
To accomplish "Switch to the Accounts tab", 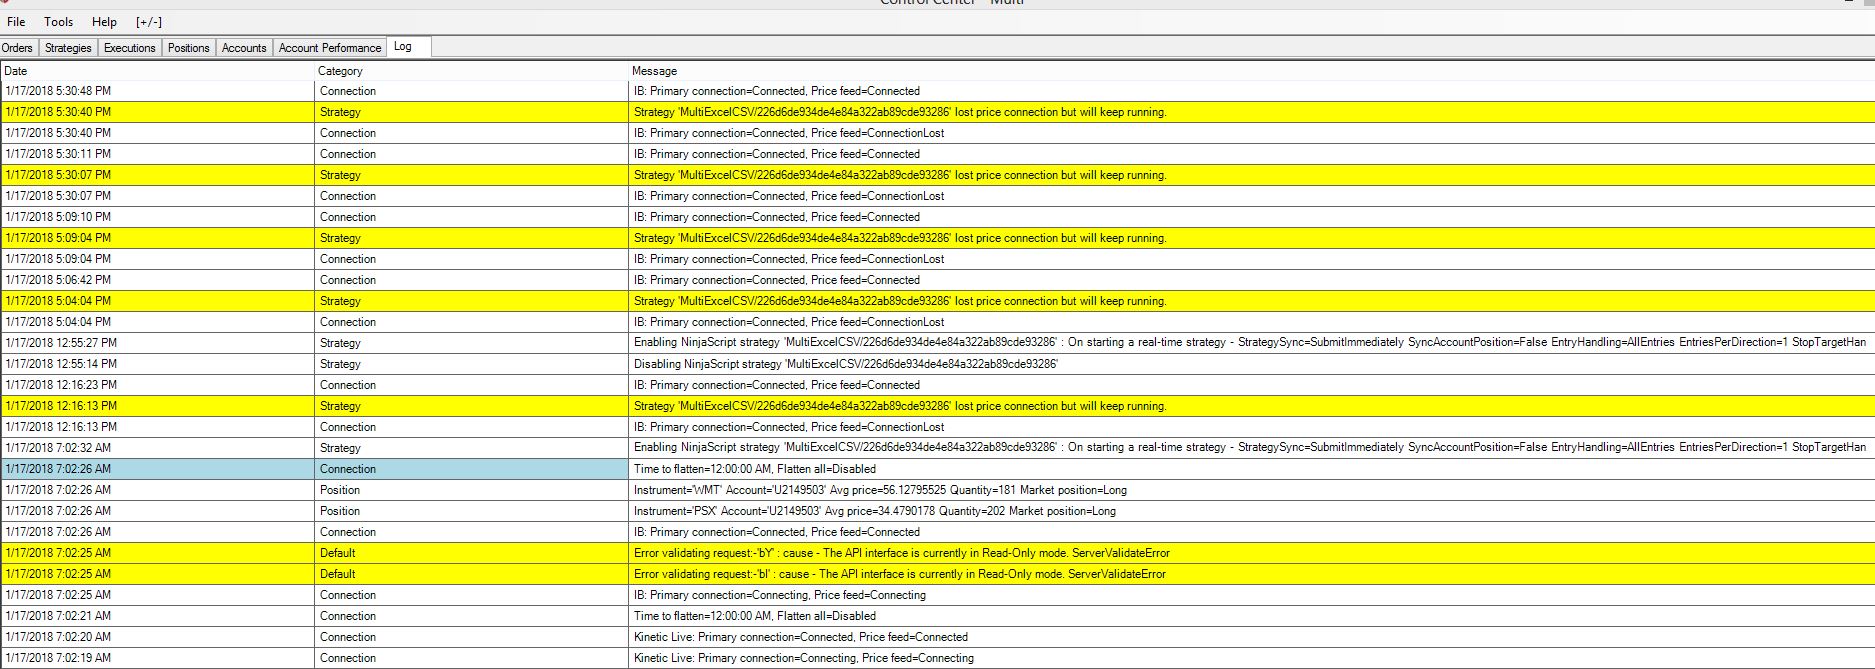I will coord(244,48).
